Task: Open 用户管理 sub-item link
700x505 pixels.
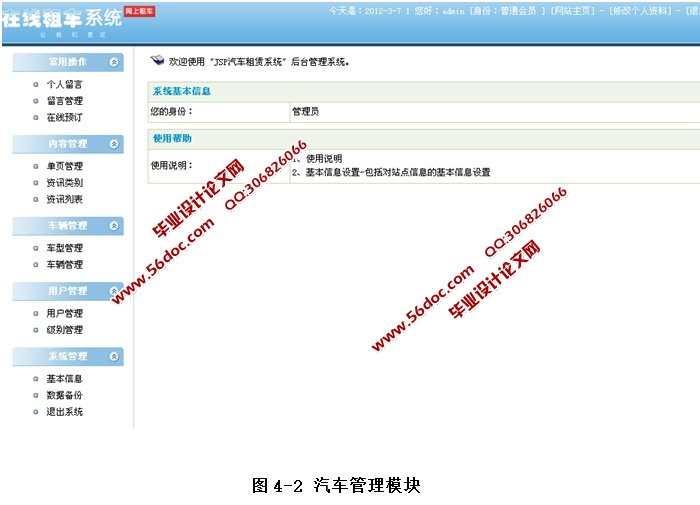Action: (x=64, y=313)
